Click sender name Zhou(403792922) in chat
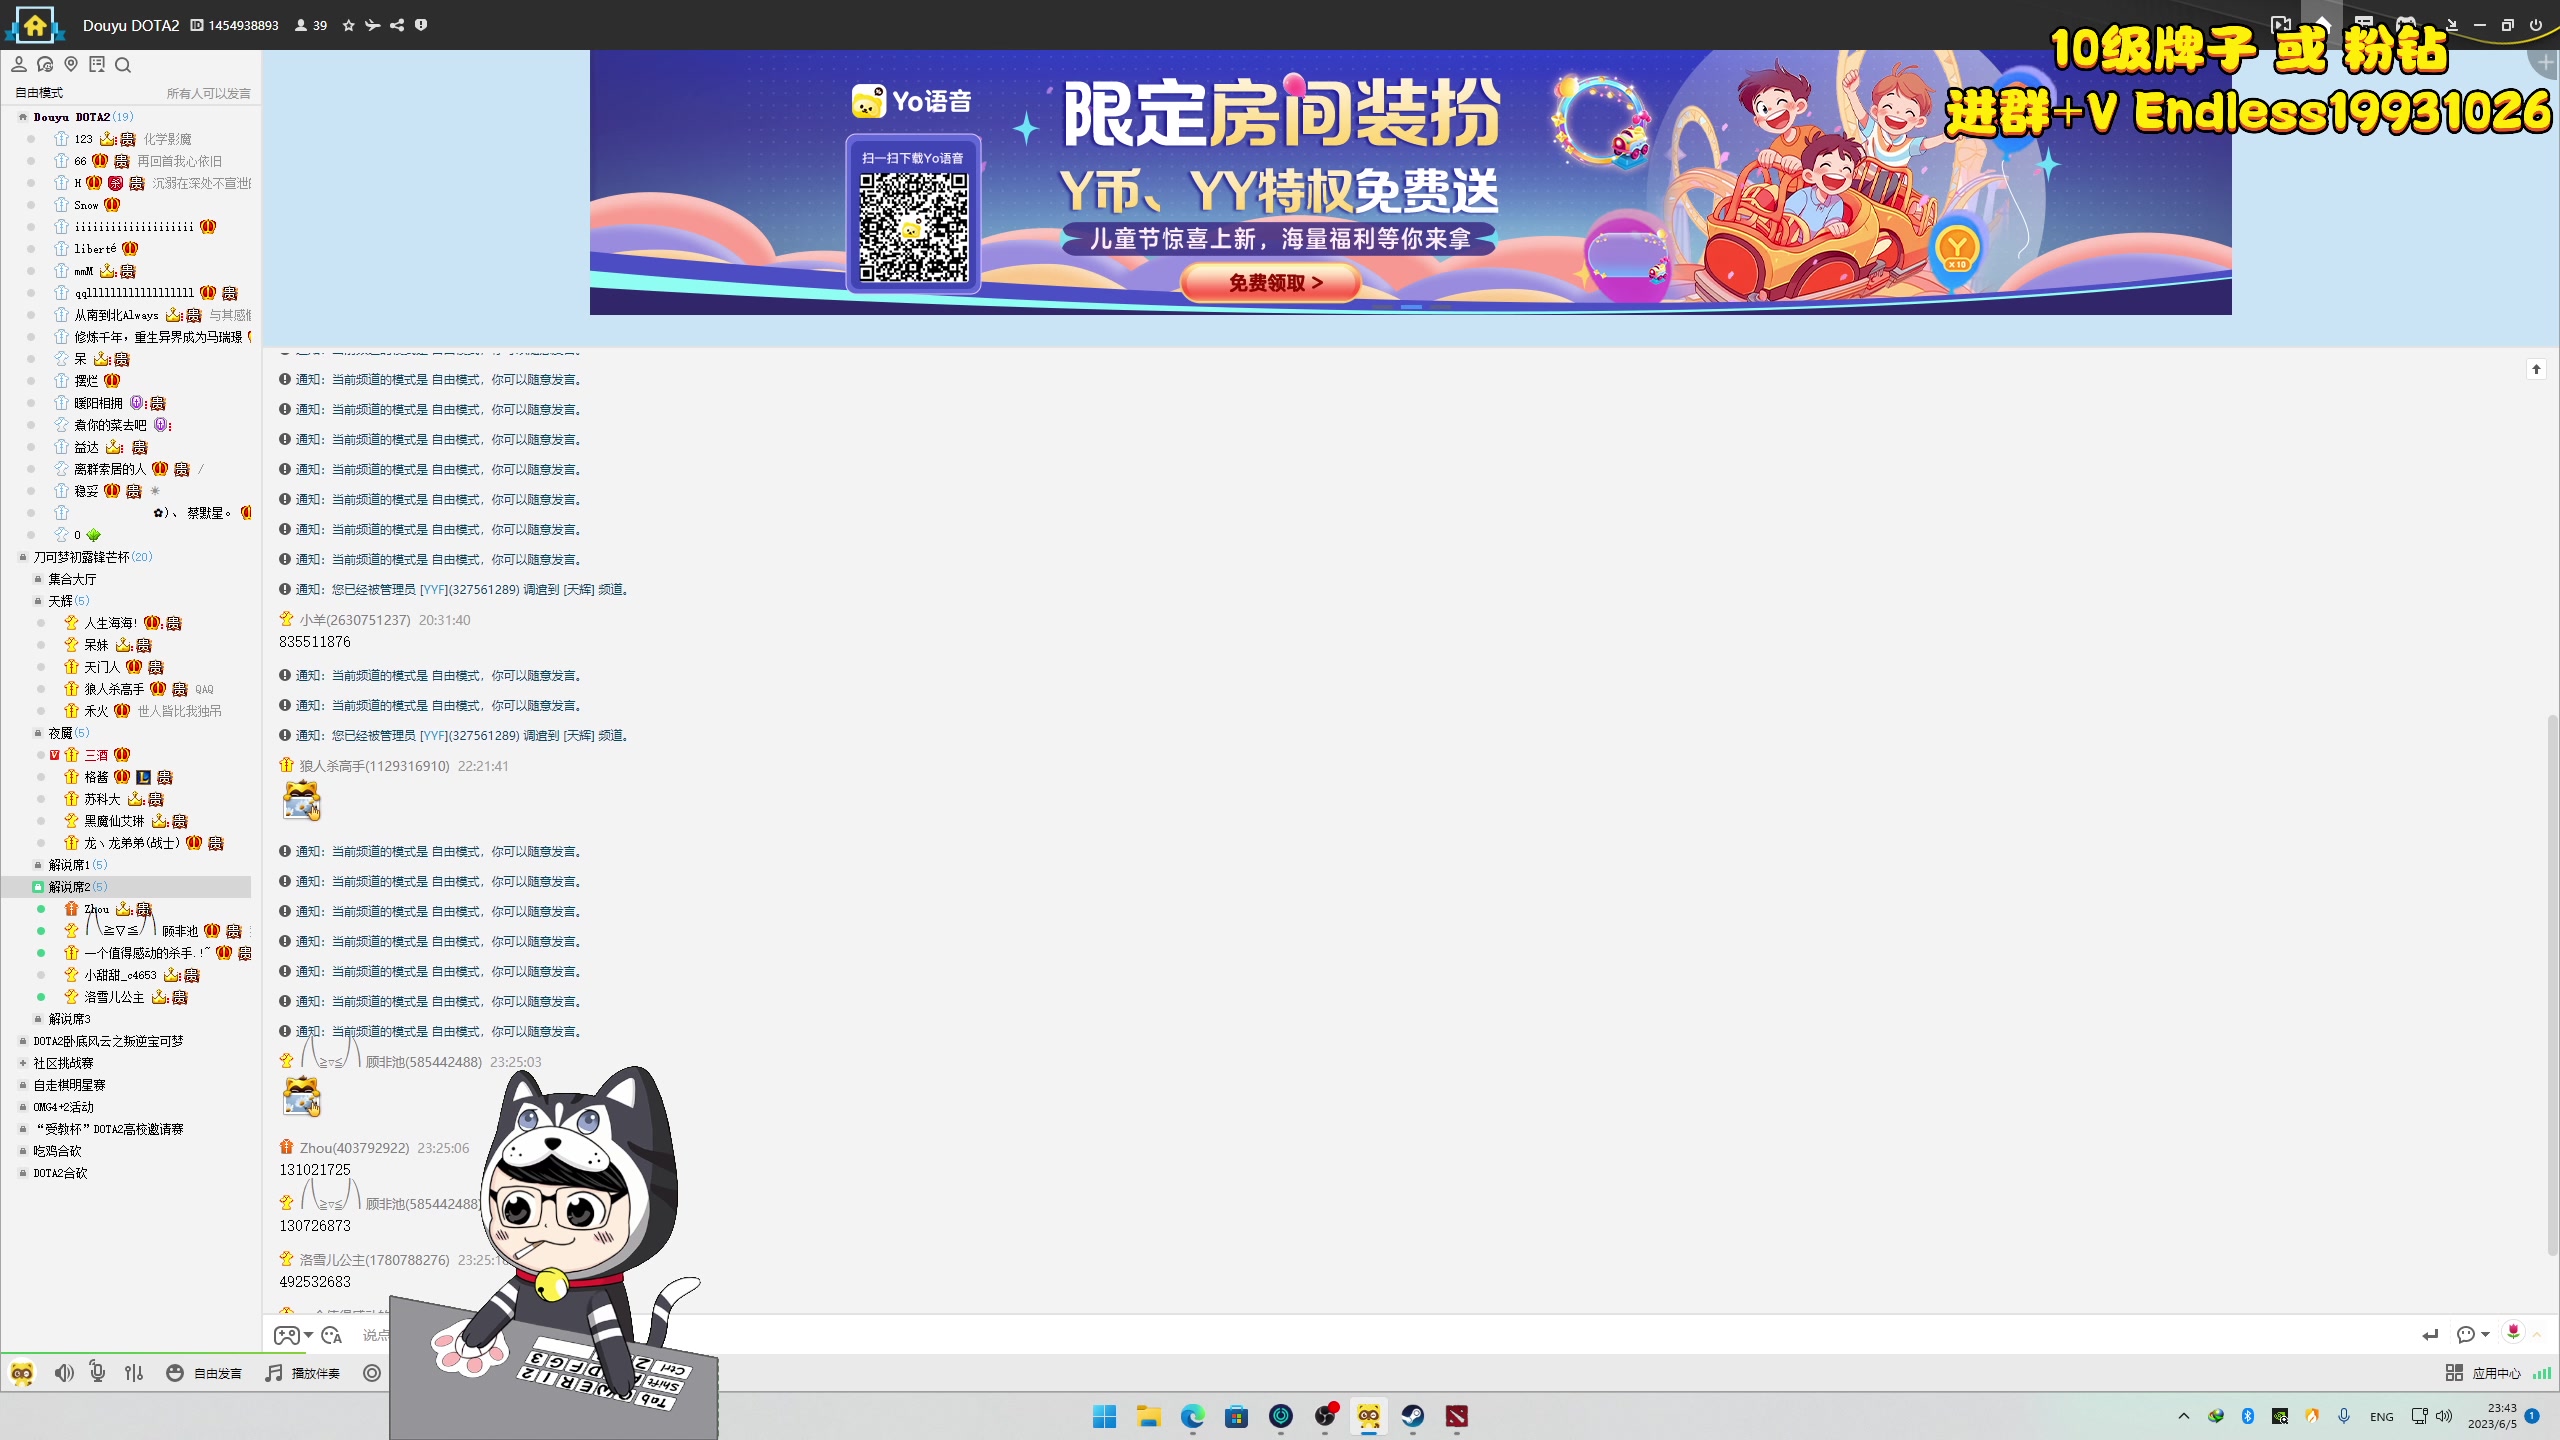The image size is (2560, 1440). [354, 1148]
